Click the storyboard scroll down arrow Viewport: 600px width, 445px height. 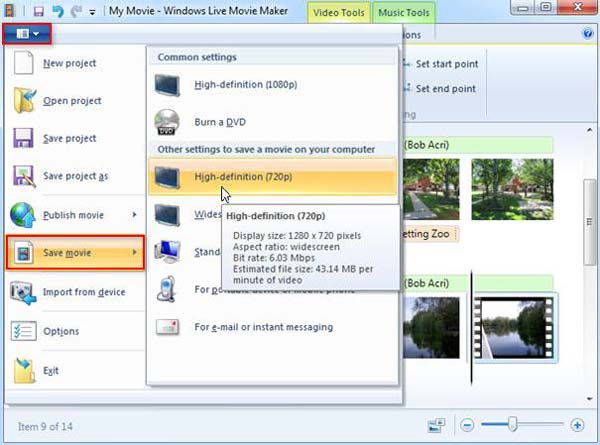(590, 399)
